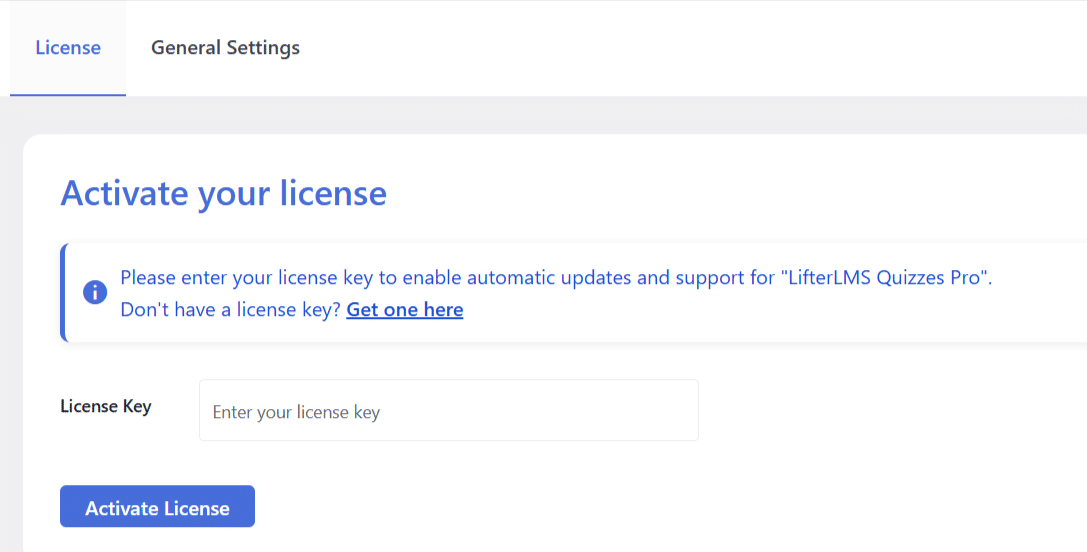Click the blue underline beneath License tab
Image resolution: width=1087 pixels, height=552 pixels.
(68, 94)
